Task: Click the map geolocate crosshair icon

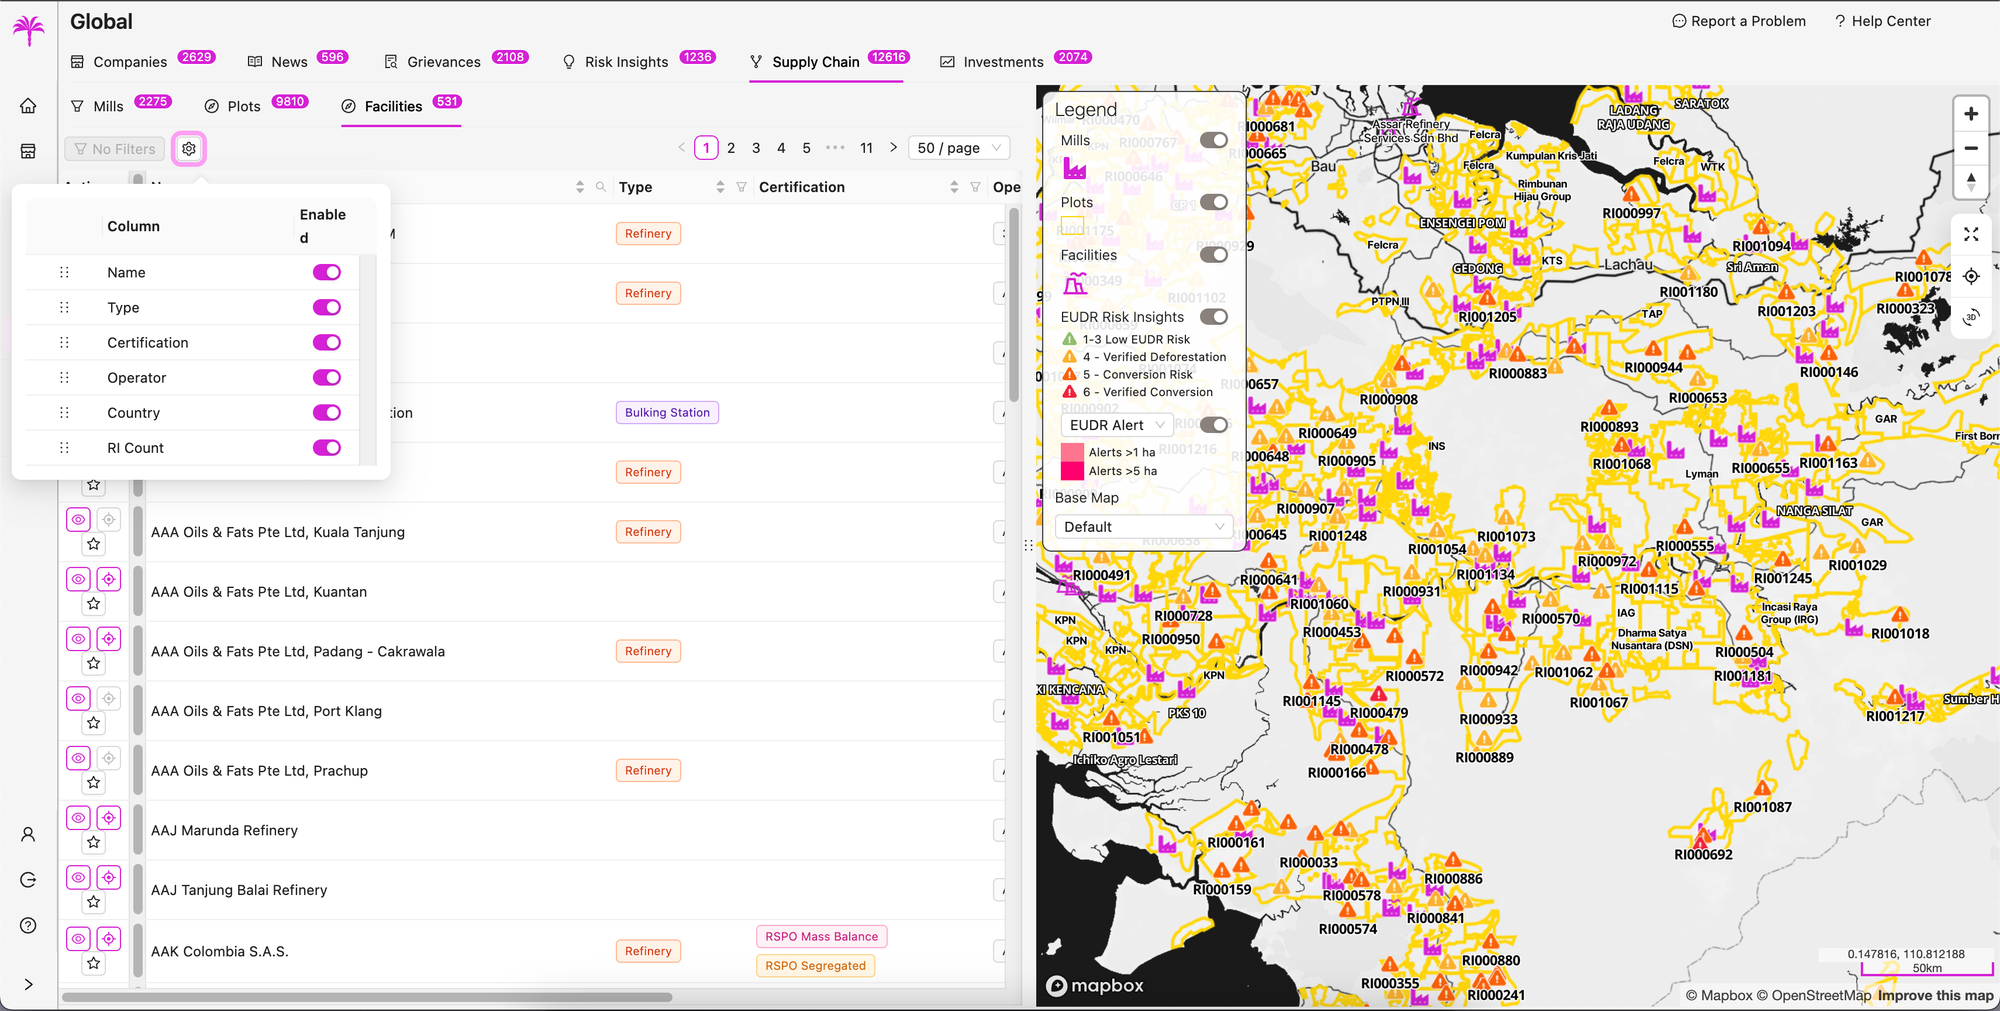Action: 1971,276
